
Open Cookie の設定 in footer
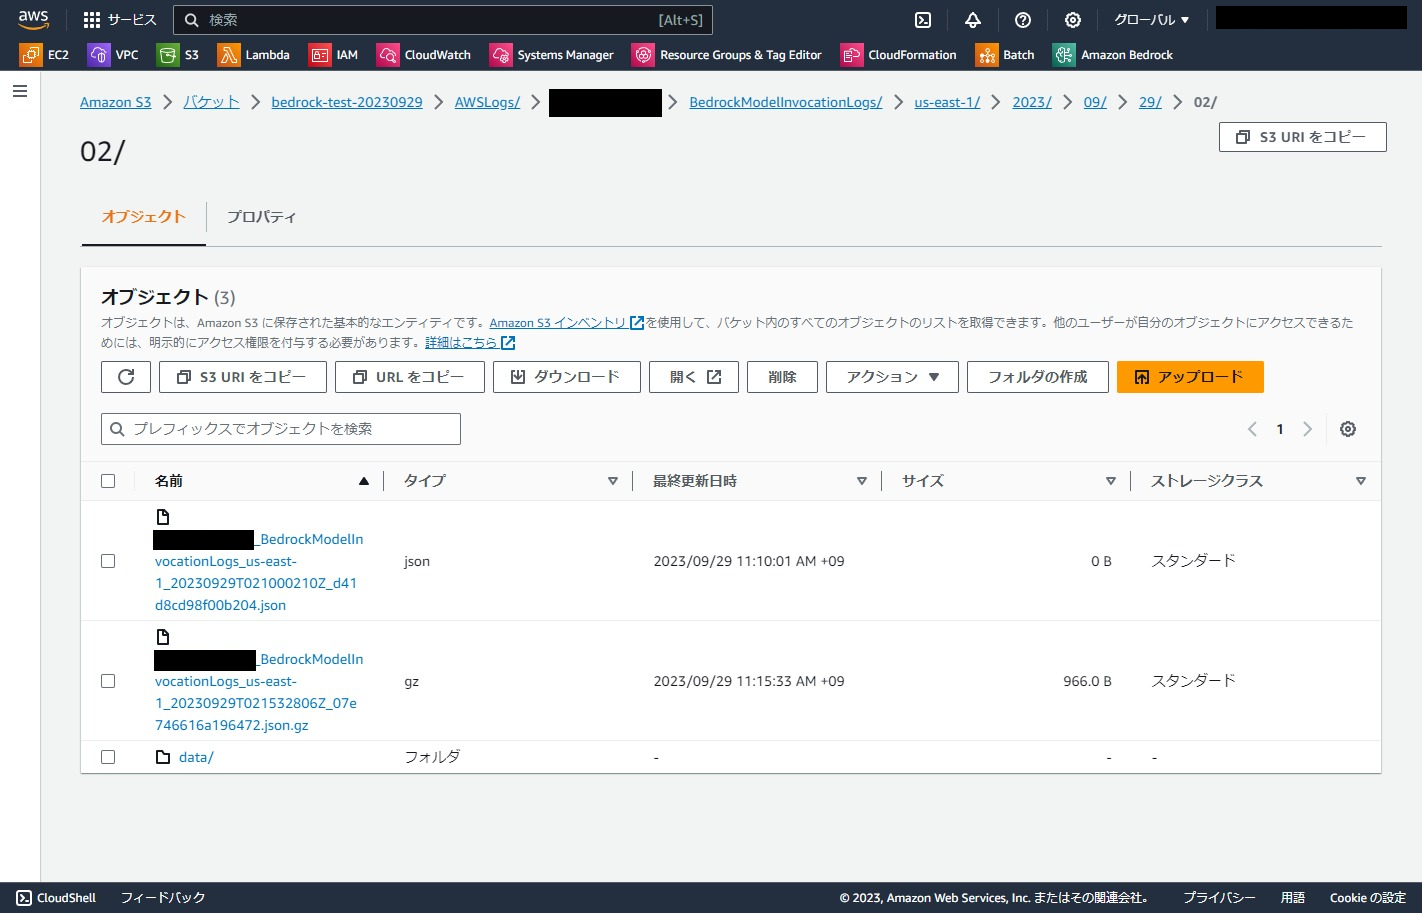(x=1368, y=898)
